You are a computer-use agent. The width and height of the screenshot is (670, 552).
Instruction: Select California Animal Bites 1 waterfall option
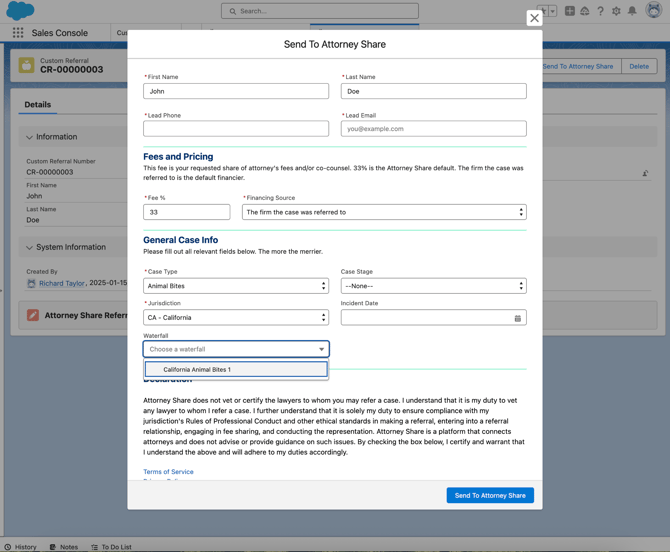click(x=236, y=370)
